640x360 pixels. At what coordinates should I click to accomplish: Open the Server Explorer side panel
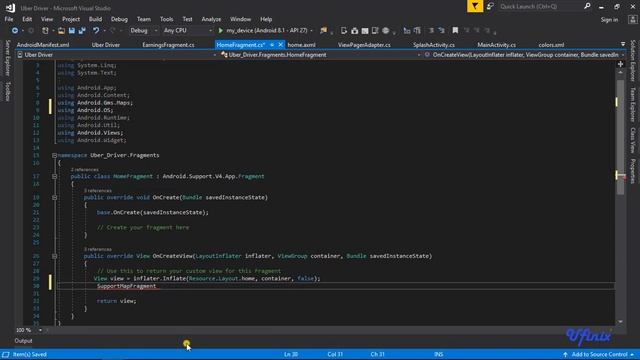(x=7, y=58)
